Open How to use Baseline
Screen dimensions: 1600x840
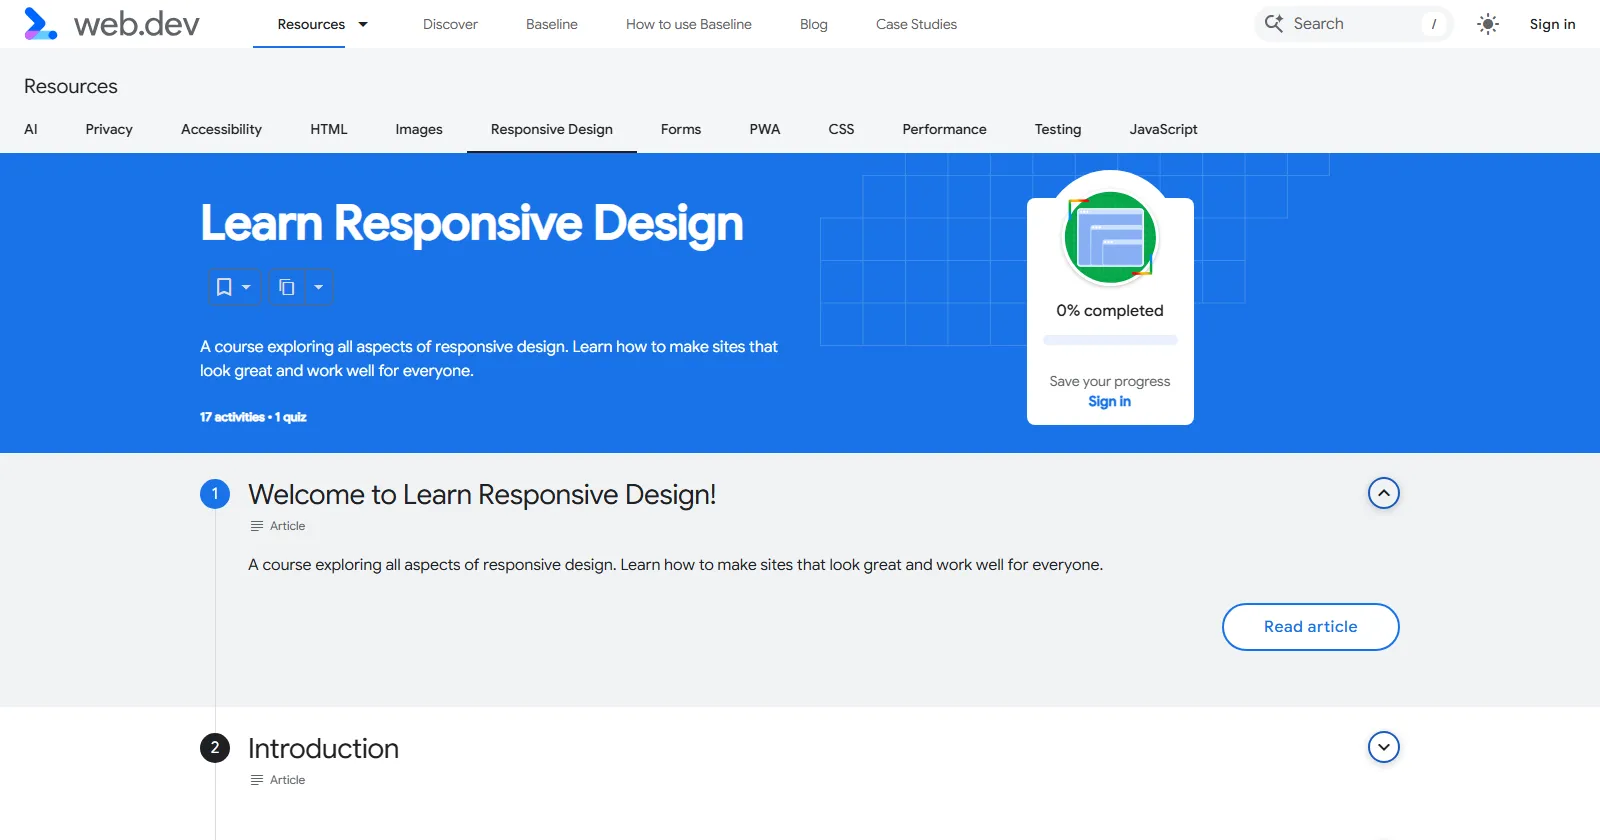point(689,24)
